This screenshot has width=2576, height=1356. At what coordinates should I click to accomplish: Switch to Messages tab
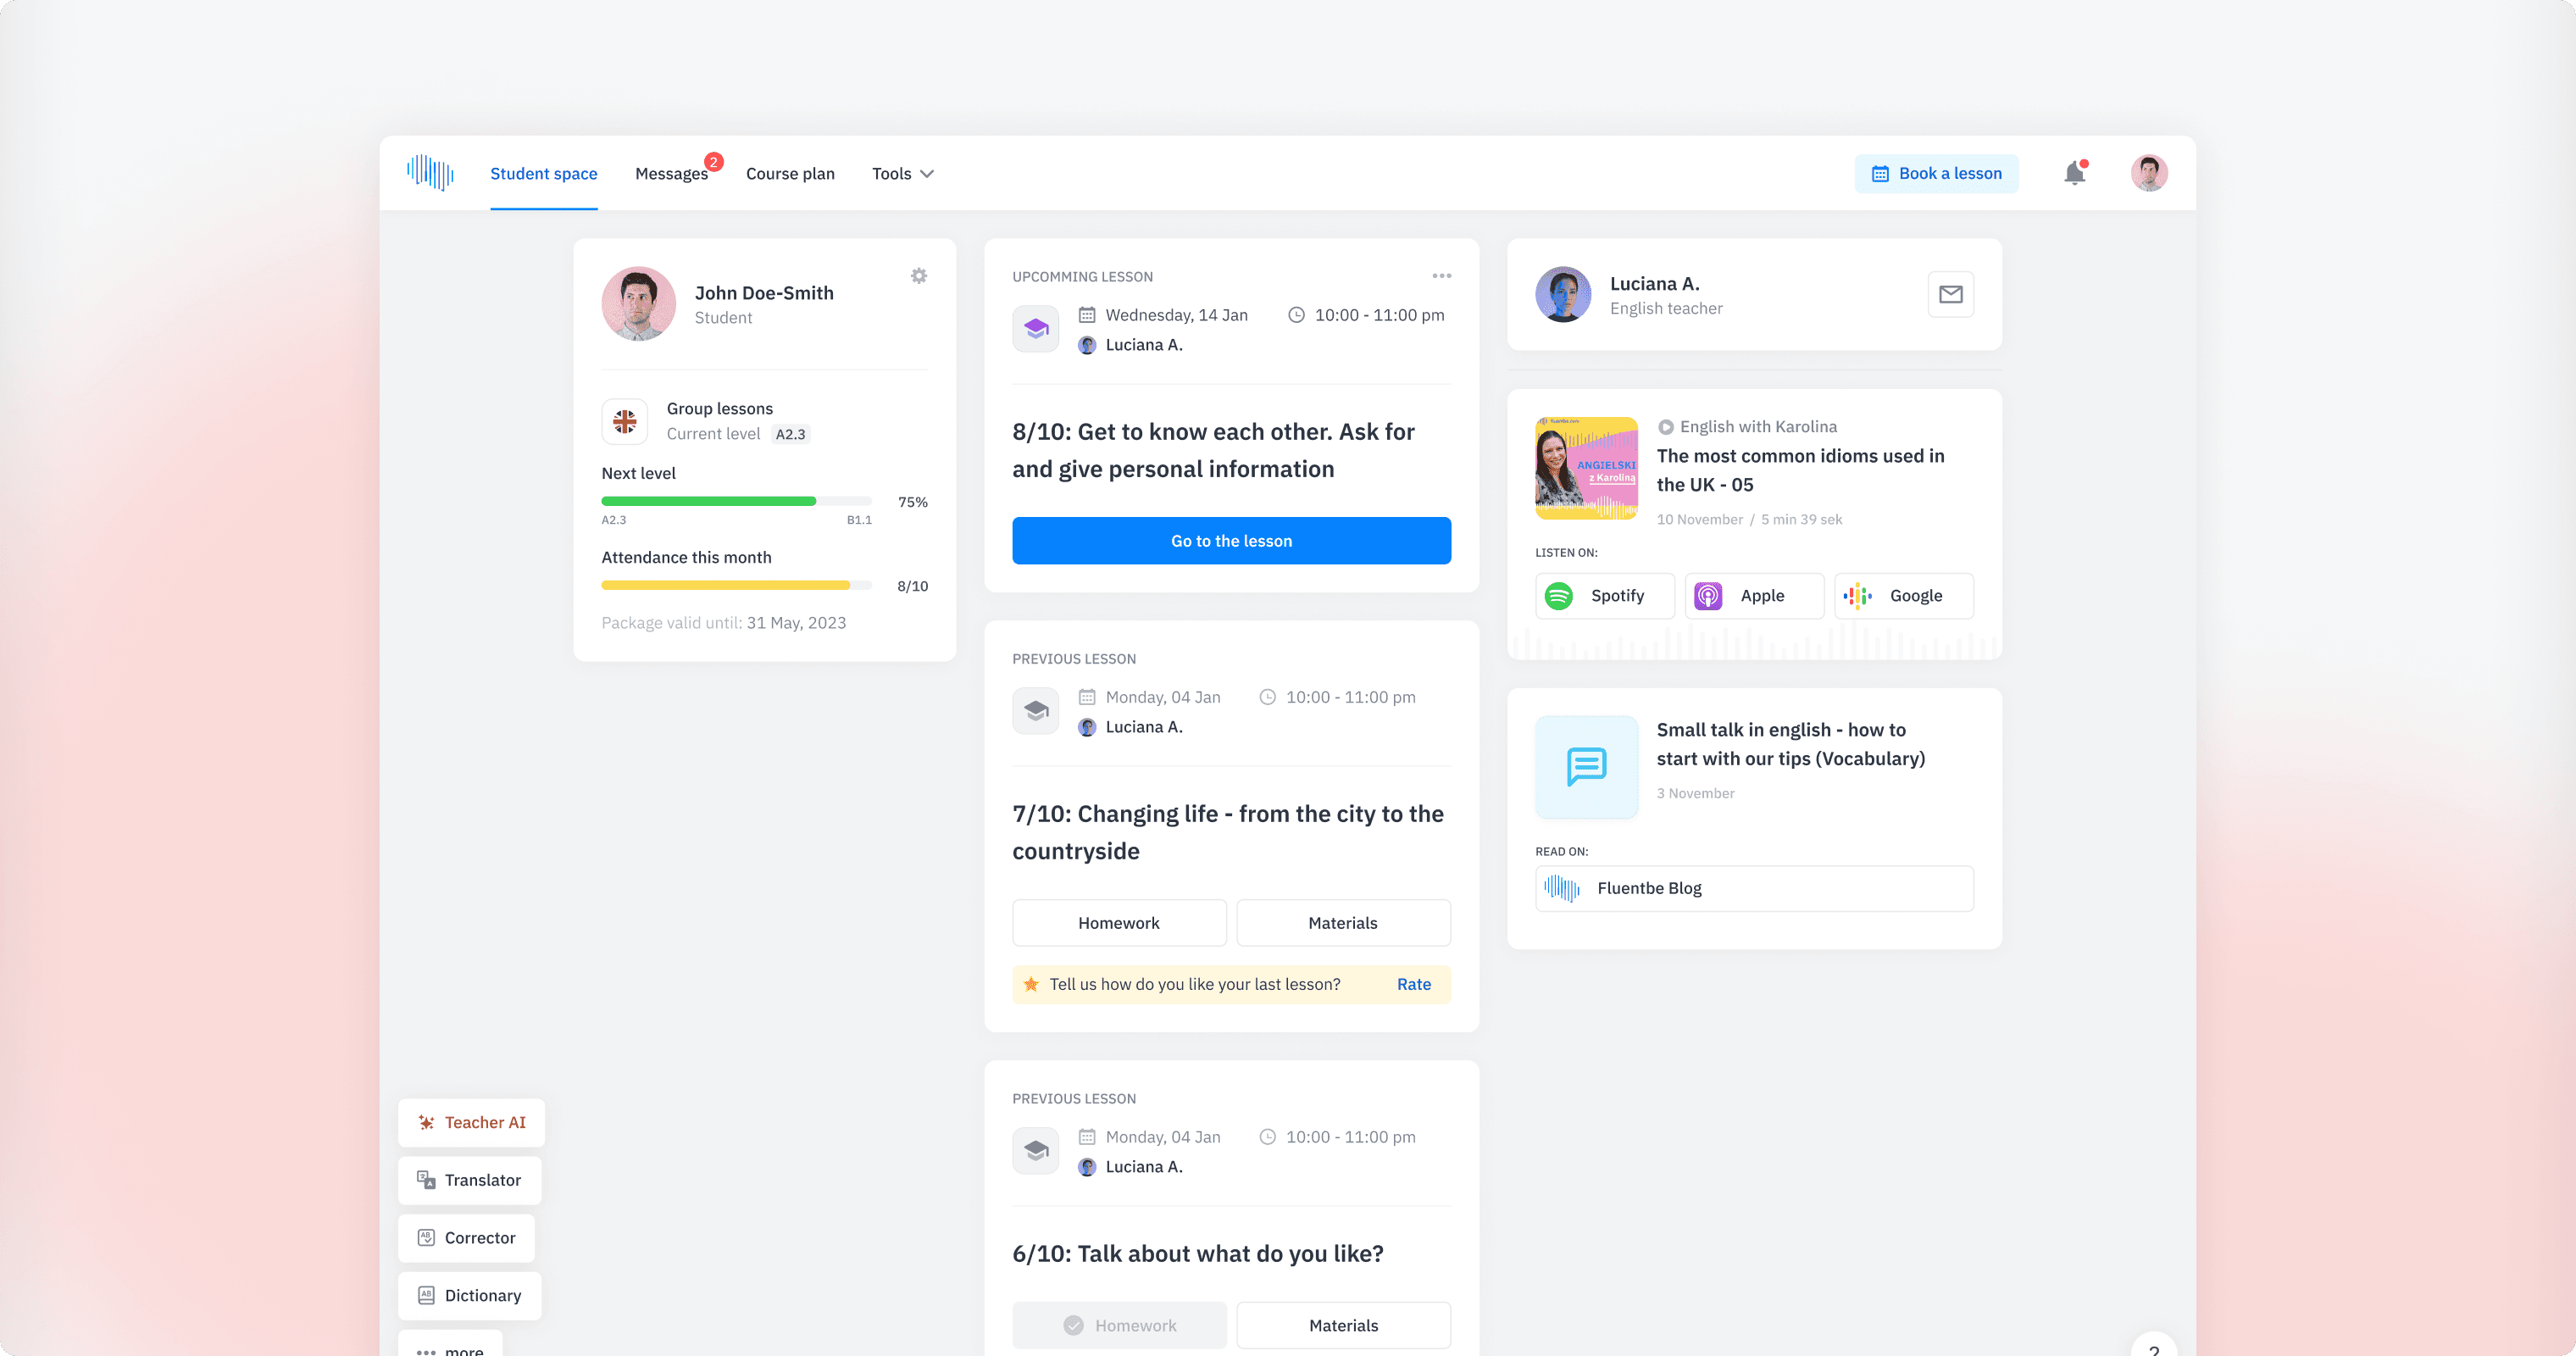[671, 174]
